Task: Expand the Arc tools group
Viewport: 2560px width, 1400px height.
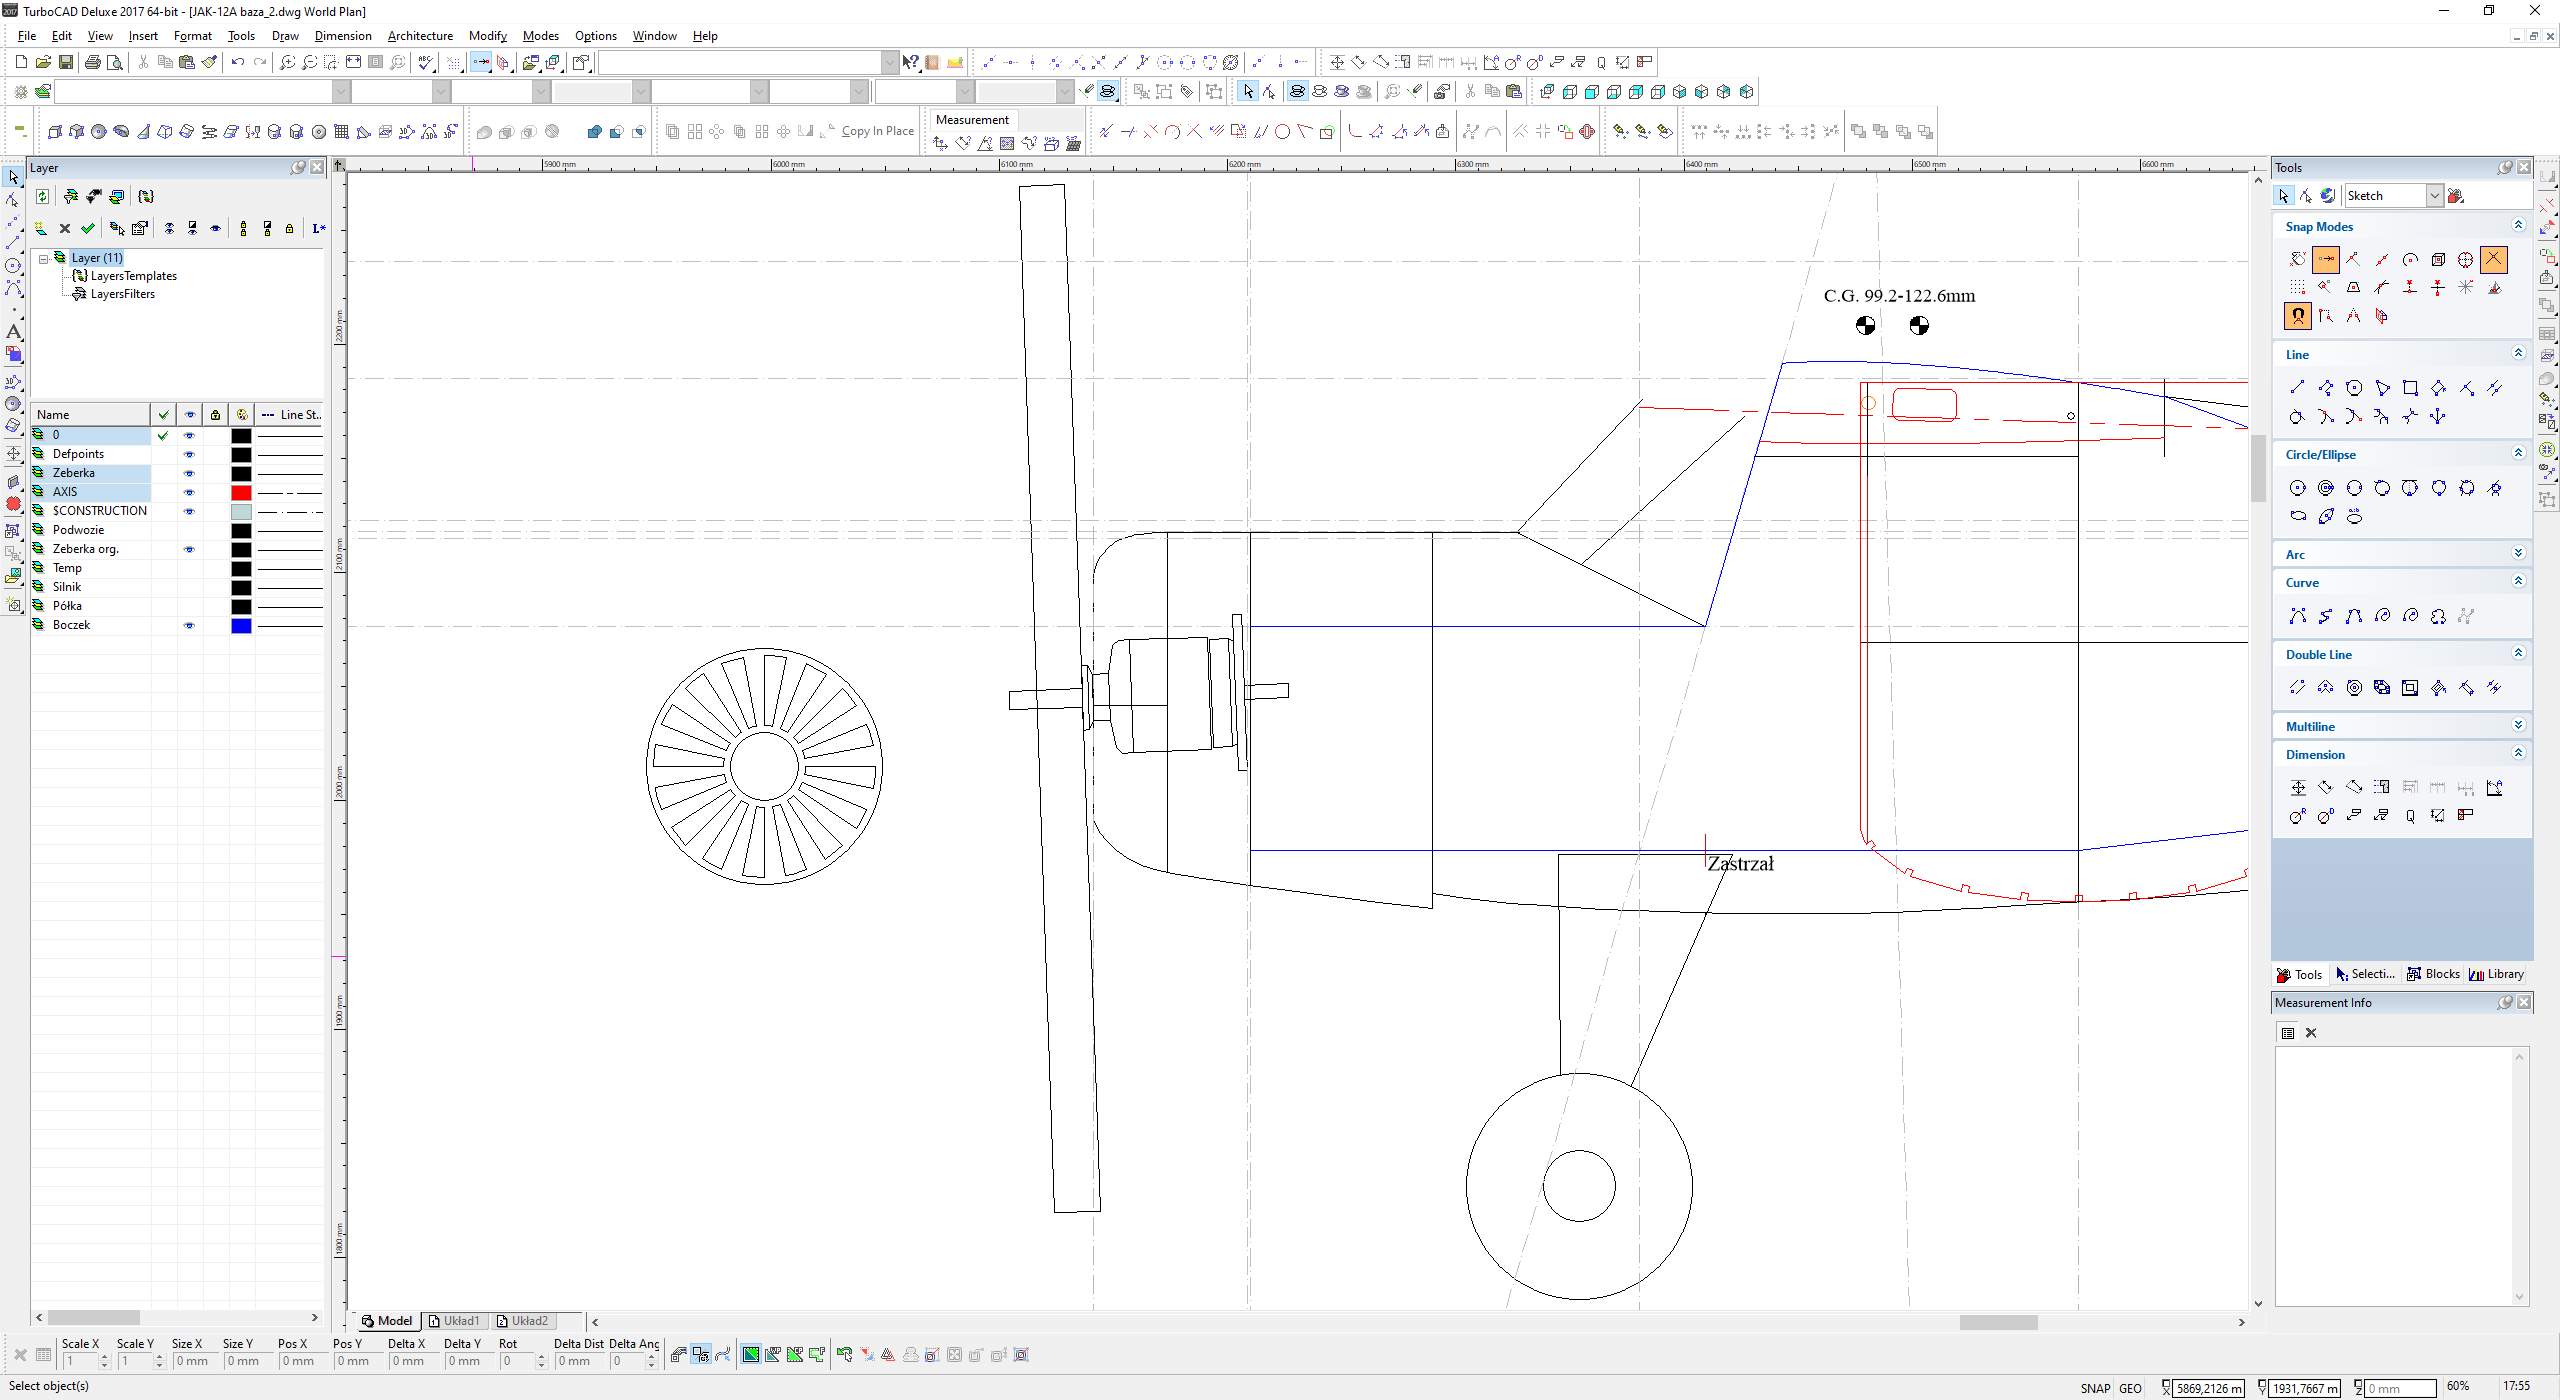Action: [x=2518, y=554]
